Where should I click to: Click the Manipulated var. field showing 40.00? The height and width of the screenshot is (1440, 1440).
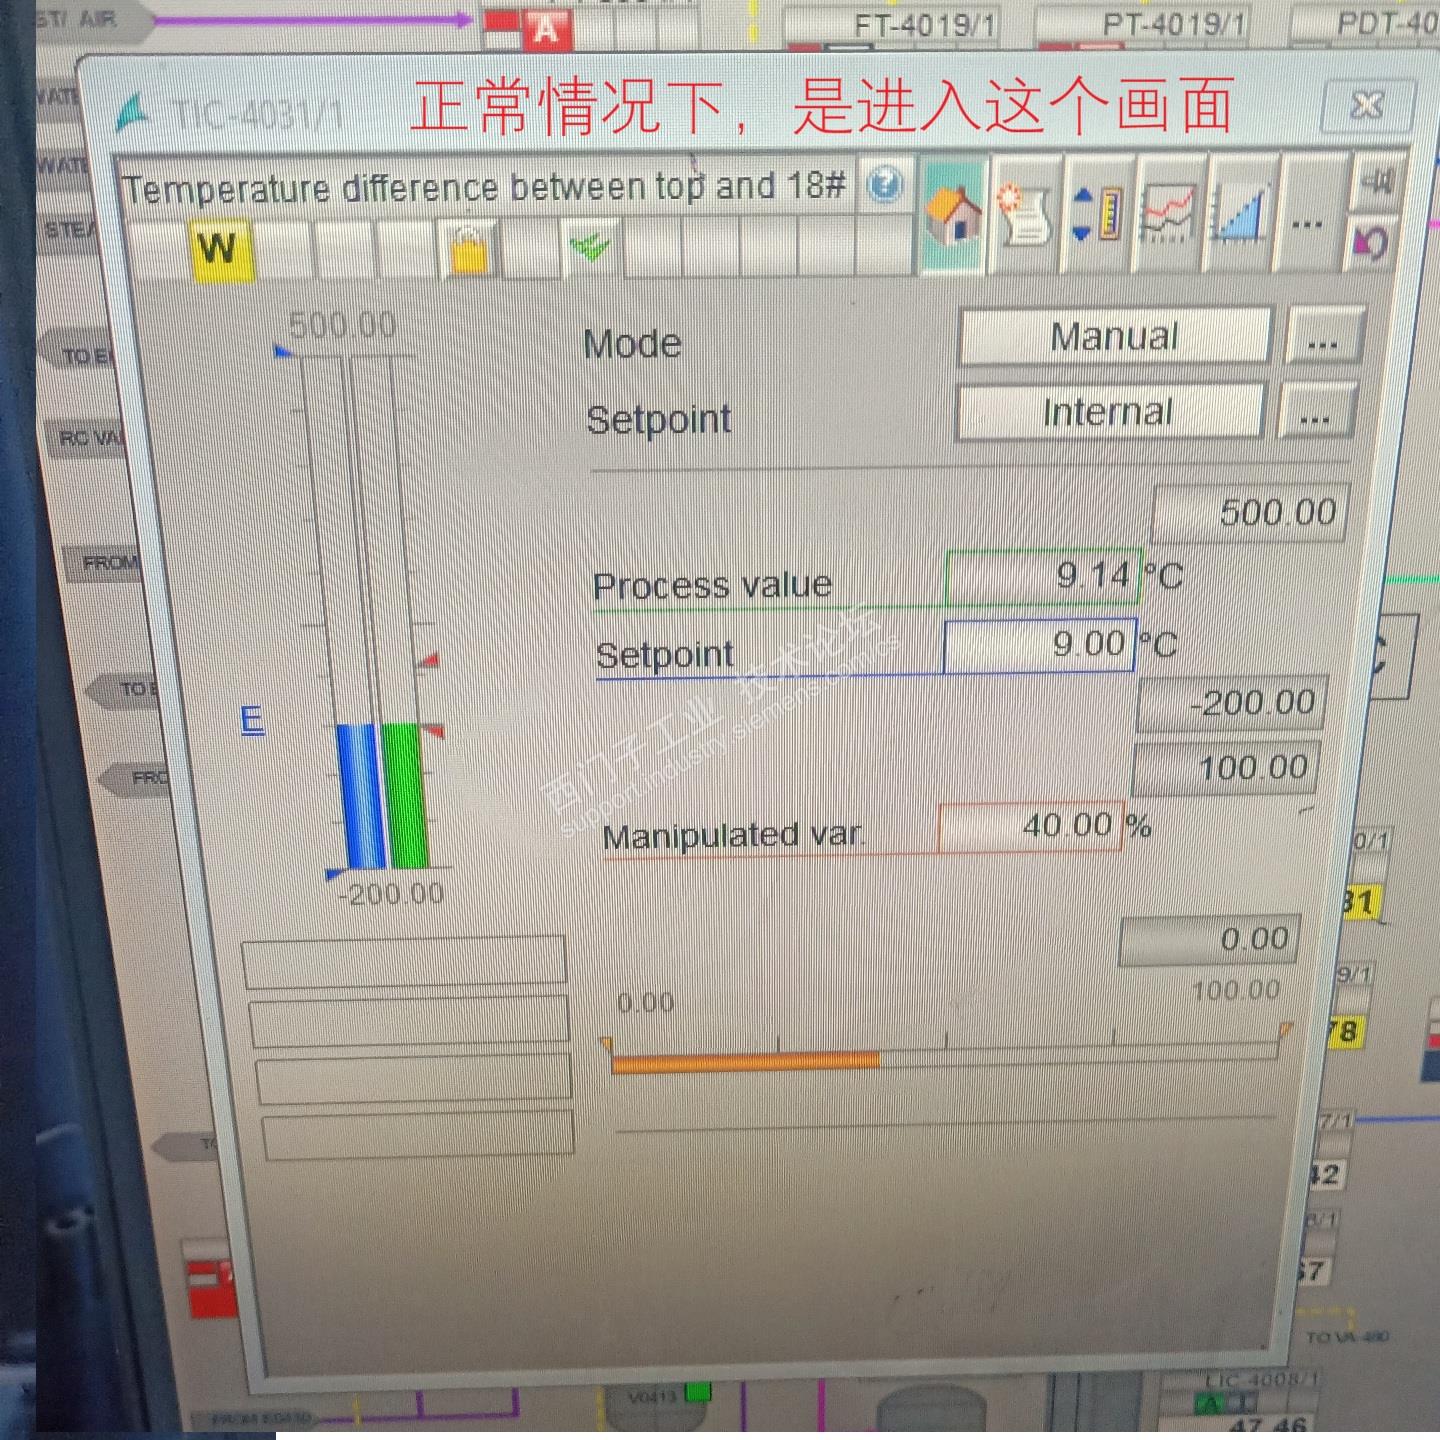coord(1030,825)
